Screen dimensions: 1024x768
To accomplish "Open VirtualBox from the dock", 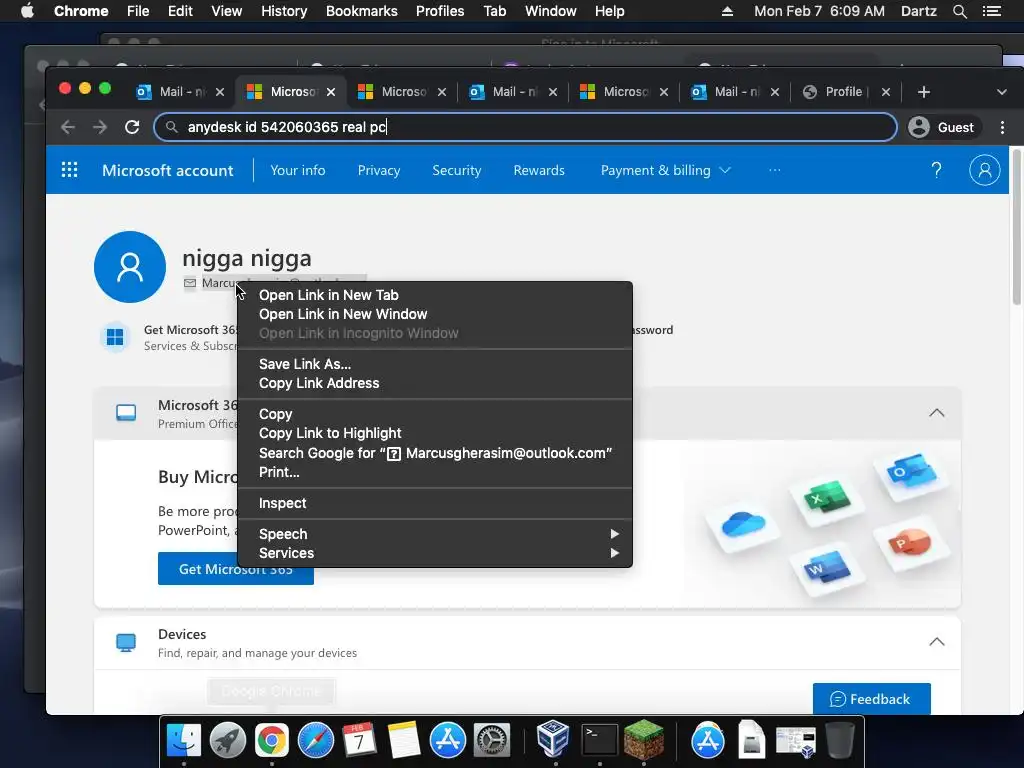I will 553,739.
